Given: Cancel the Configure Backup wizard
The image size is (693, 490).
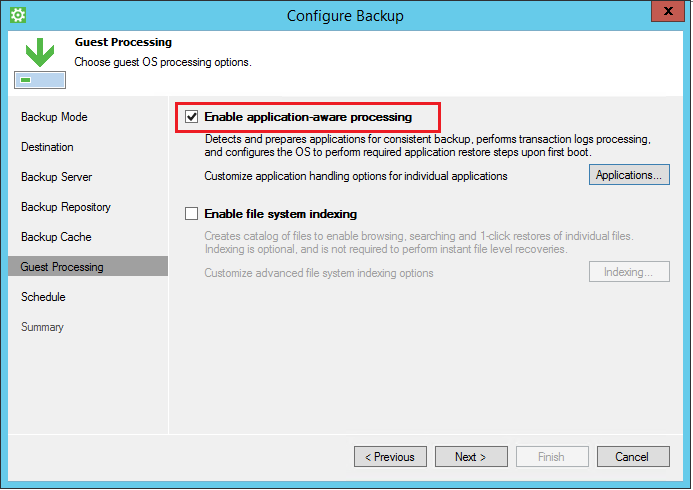Looking at the screenshot, I should tap(632, 457).
